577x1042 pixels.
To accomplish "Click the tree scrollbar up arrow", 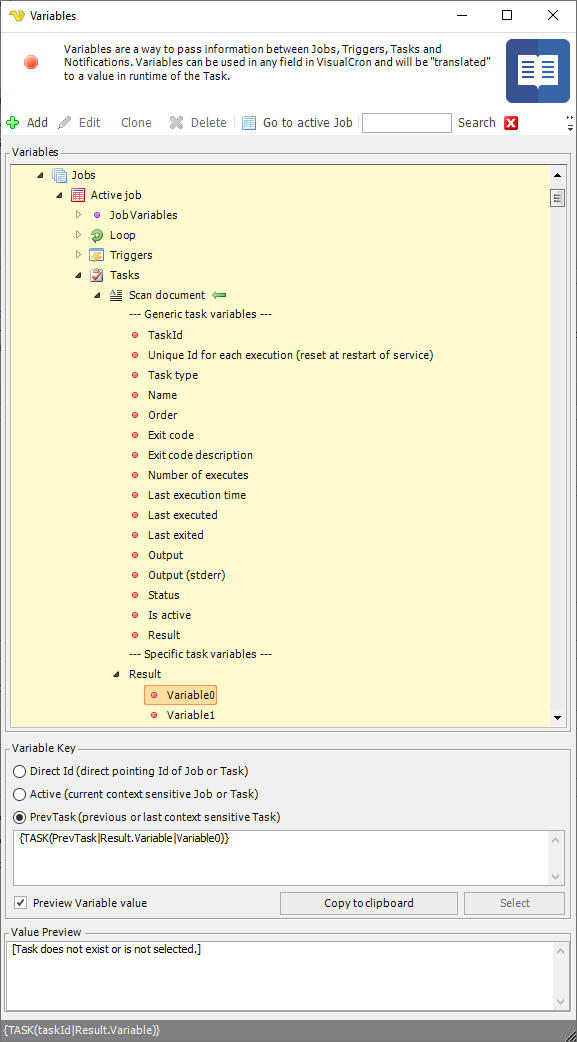I will coord(557,175).
